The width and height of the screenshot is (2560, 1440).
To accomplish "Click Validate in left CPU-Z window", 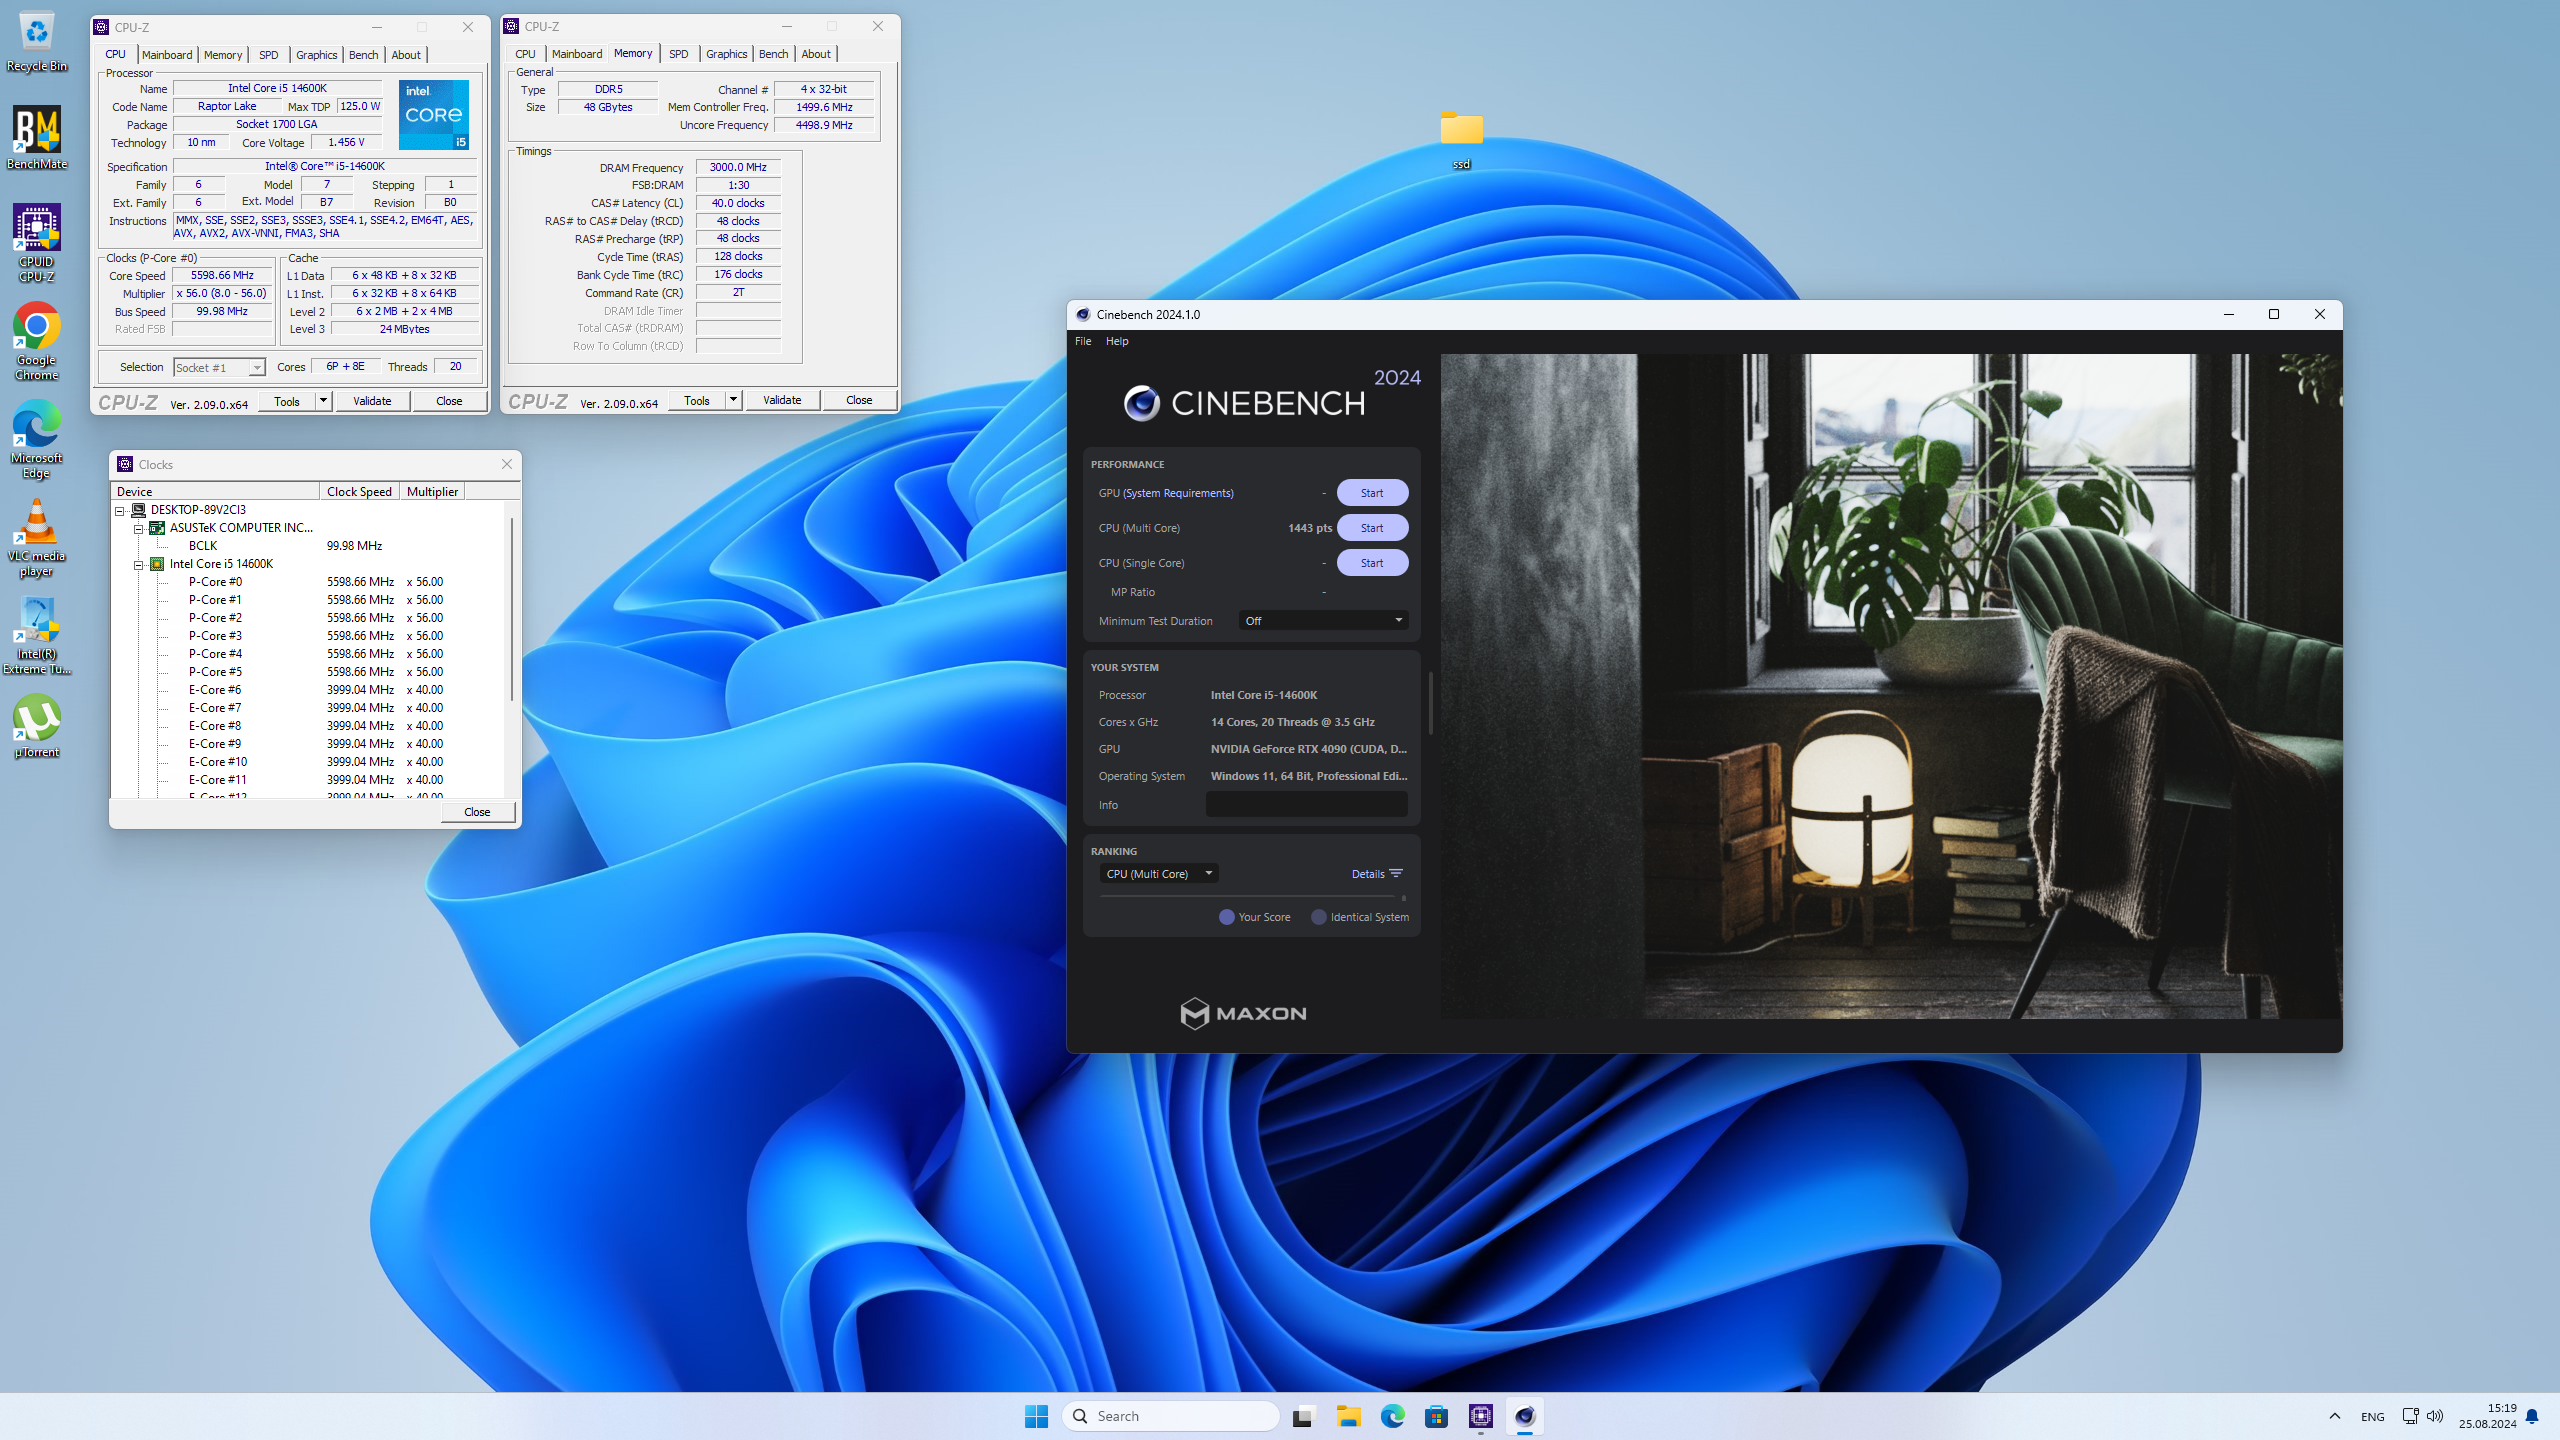I will pyautogui.click(x=372, y=401).
